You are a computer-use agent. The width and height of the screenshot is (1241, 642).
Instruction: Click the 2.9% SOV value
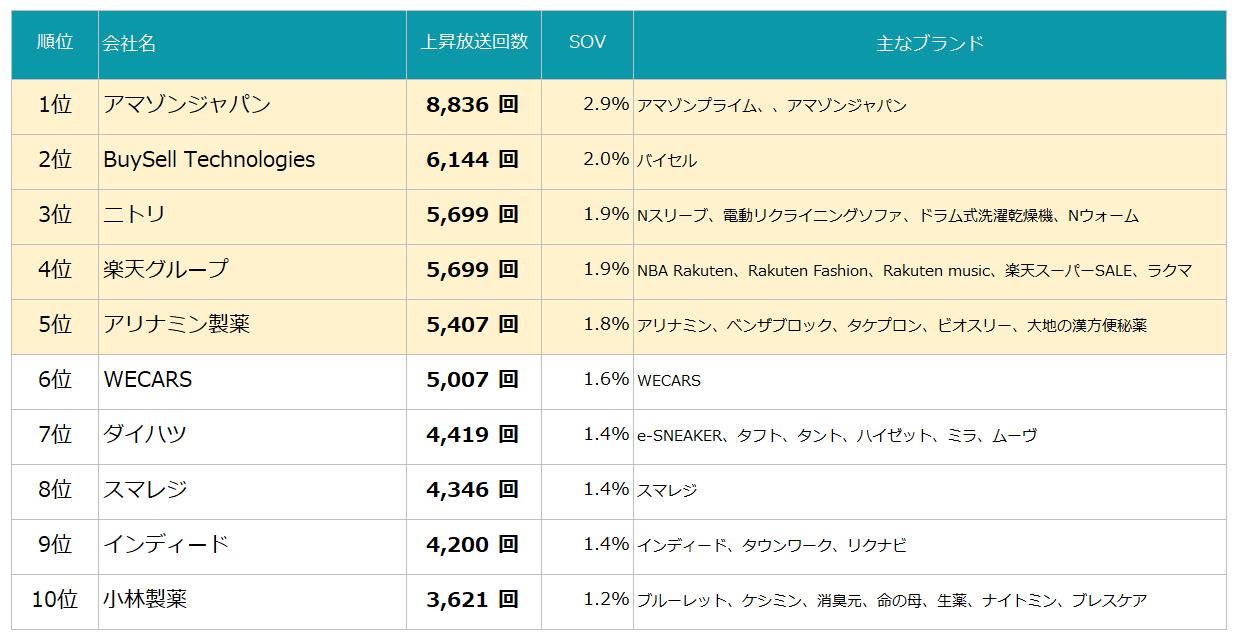point(606,104)
